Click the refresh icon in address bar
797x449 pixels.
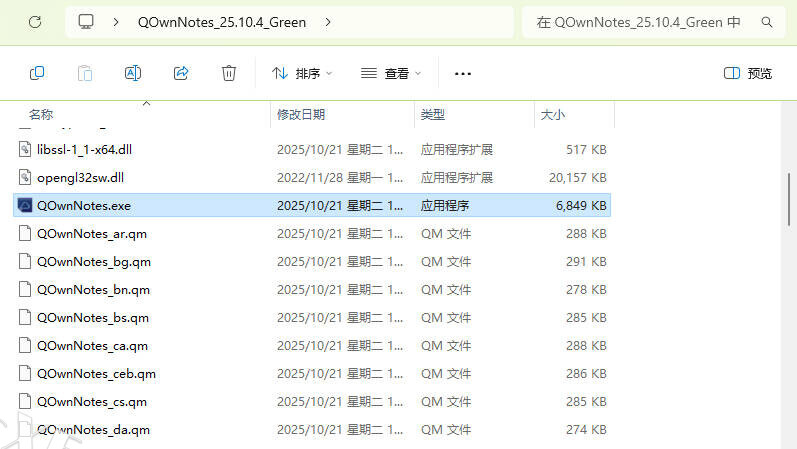[35, 21]
